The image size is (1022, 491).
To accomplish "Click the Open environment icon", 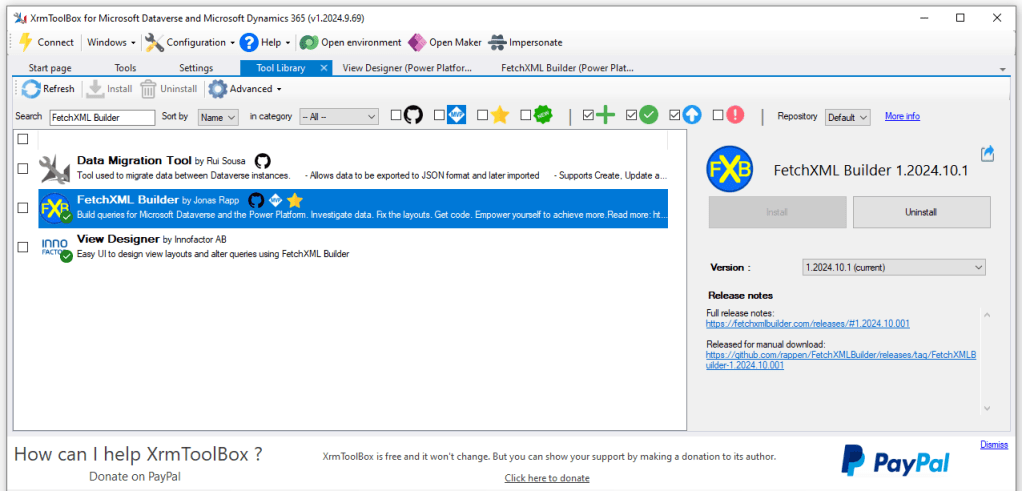I will [309, 42].
